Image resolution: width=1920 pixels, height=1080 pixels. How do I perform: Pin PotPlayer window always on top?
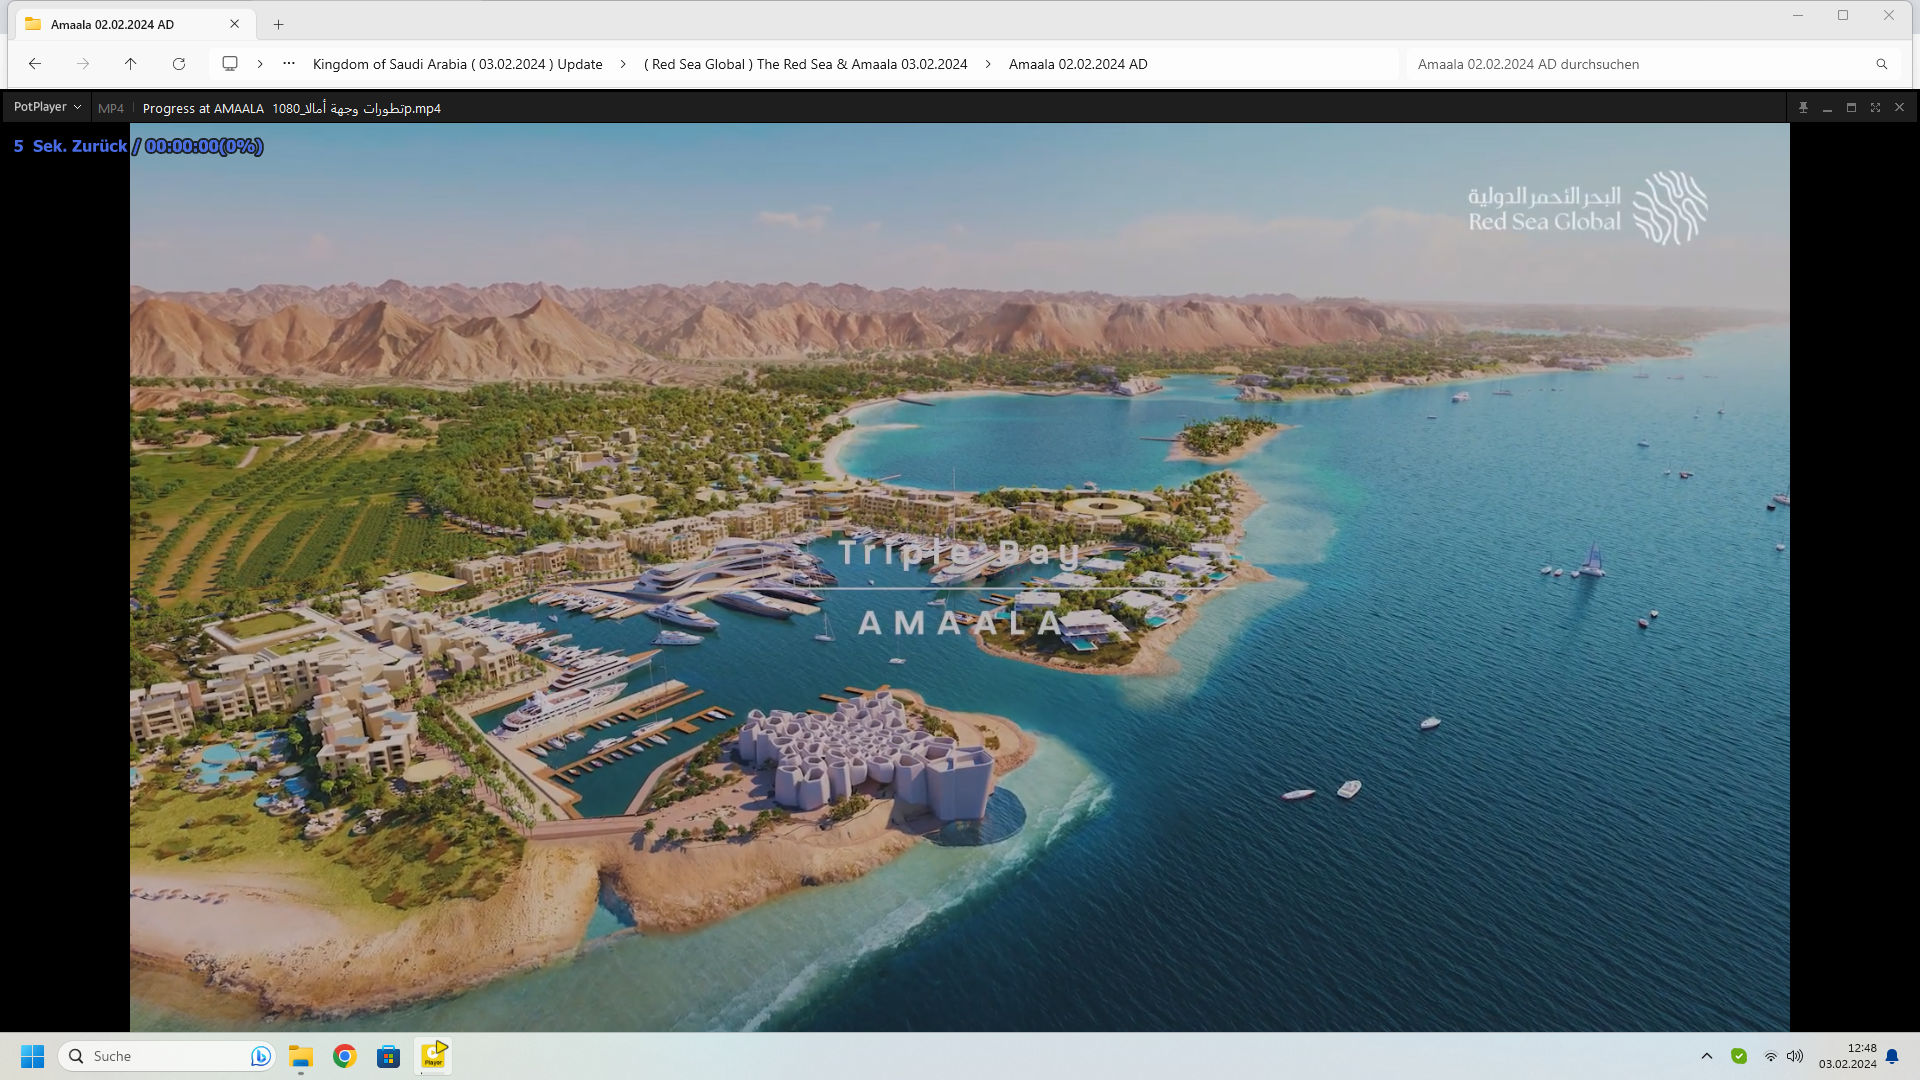pyautogui.click(x=1803, y=107)
